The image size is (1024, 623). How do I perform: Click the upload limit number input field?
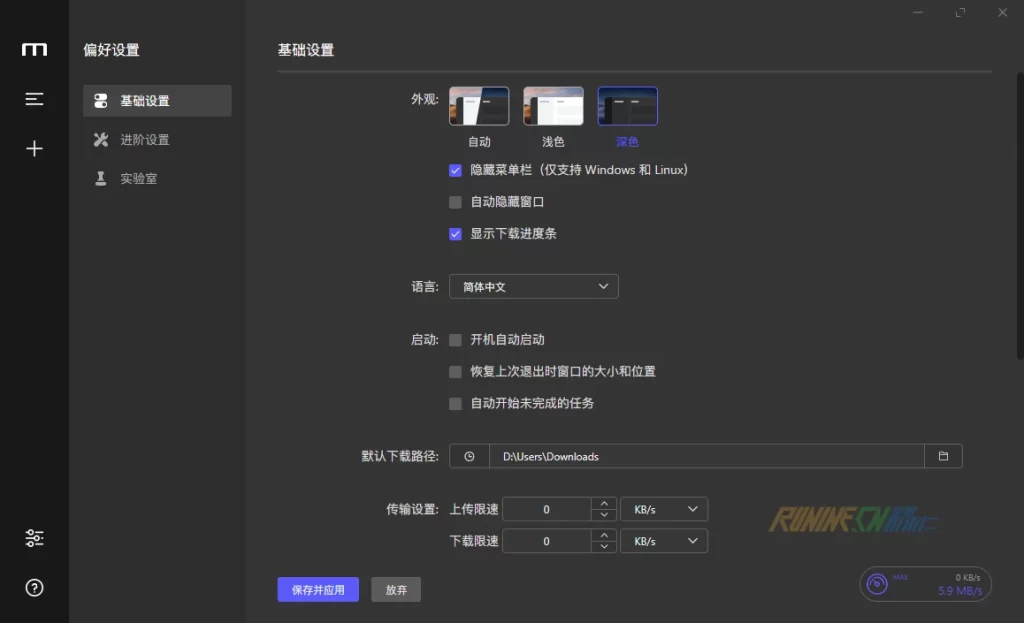[546, 509]
